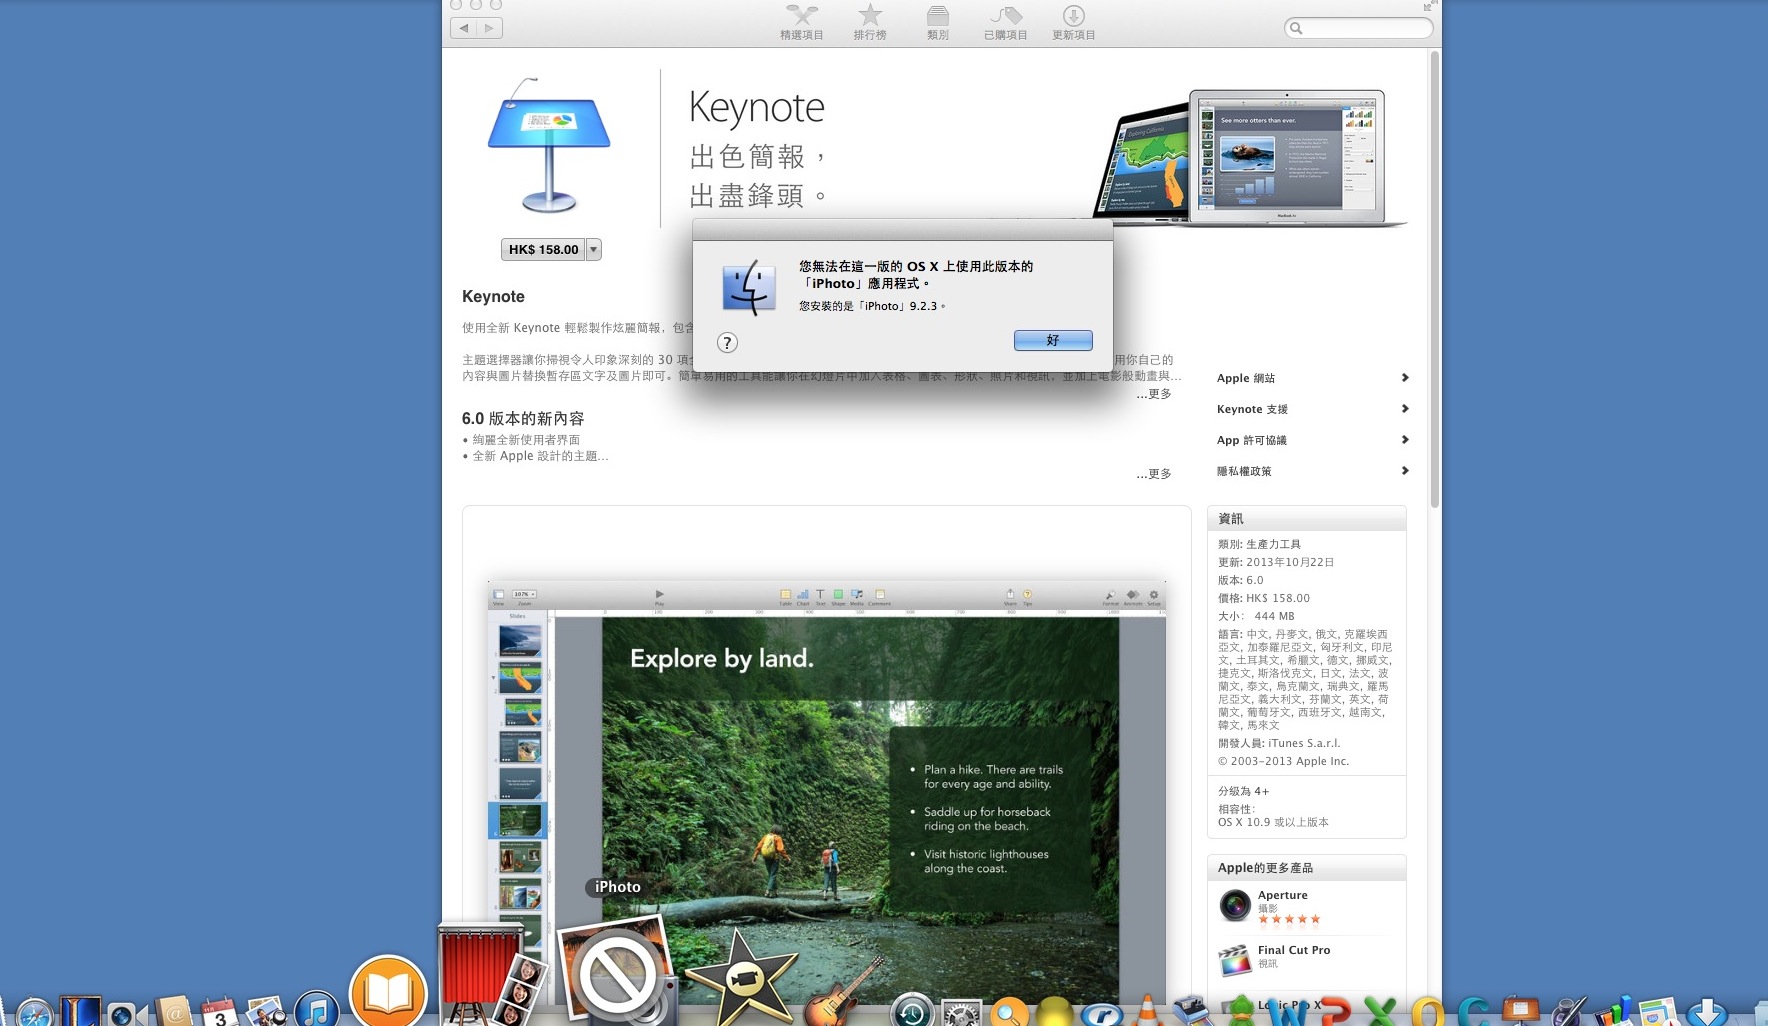The width and height of the screenshot is (1768, 1026).
Task: Click the arrow next to Keynote 支援
Action: [1405, 408]
